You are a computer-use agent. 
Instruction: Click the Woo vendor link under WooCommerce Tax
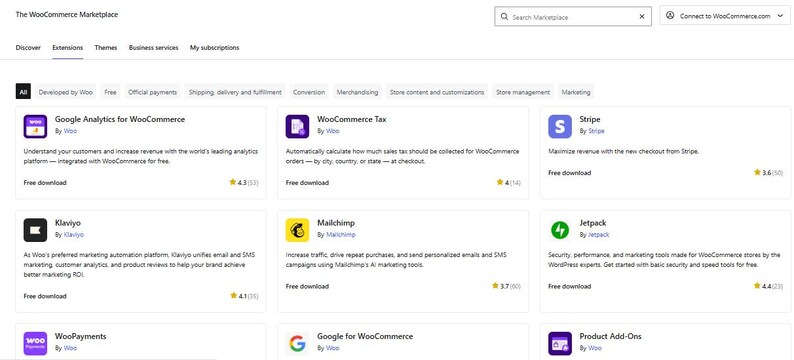point(333,131)
